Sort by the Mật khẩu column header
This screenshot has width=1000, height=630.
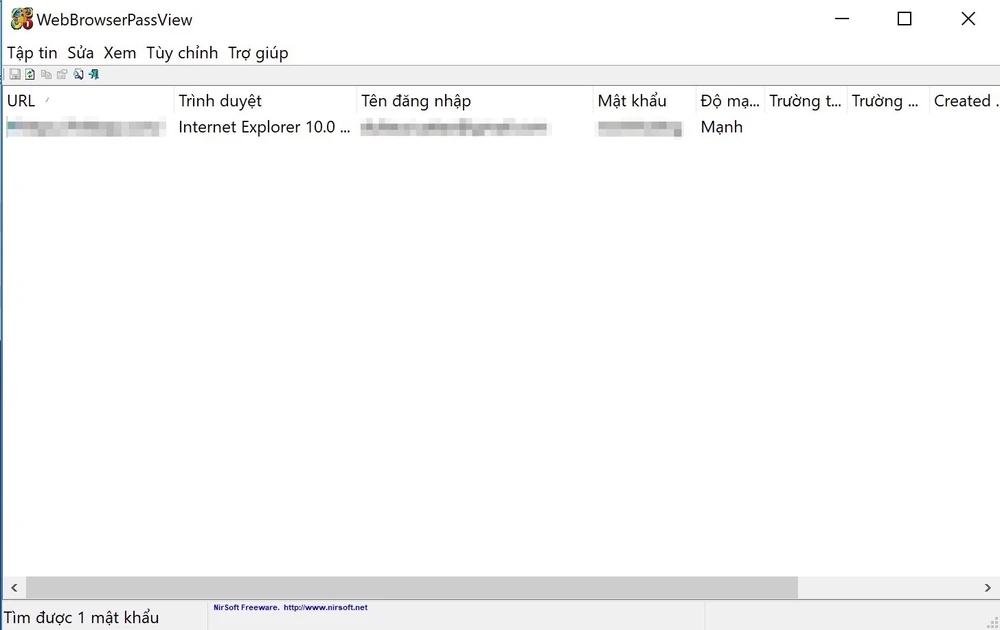pos(643,101)
